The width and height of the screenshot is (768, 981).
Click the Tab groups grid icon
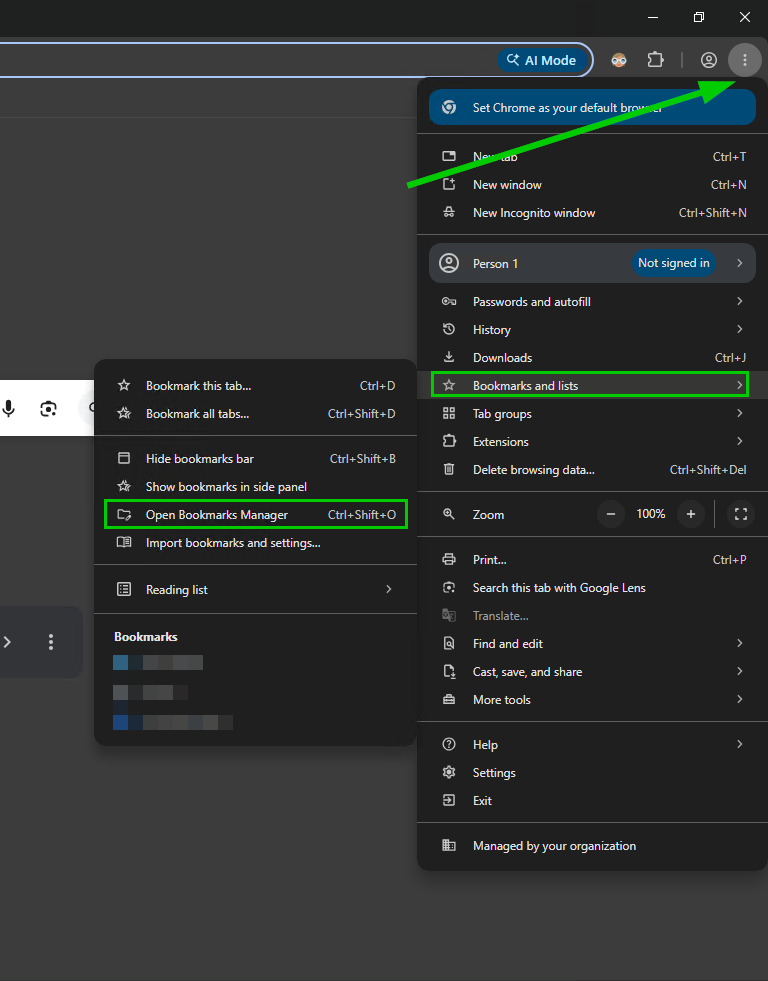coord(449,413)
